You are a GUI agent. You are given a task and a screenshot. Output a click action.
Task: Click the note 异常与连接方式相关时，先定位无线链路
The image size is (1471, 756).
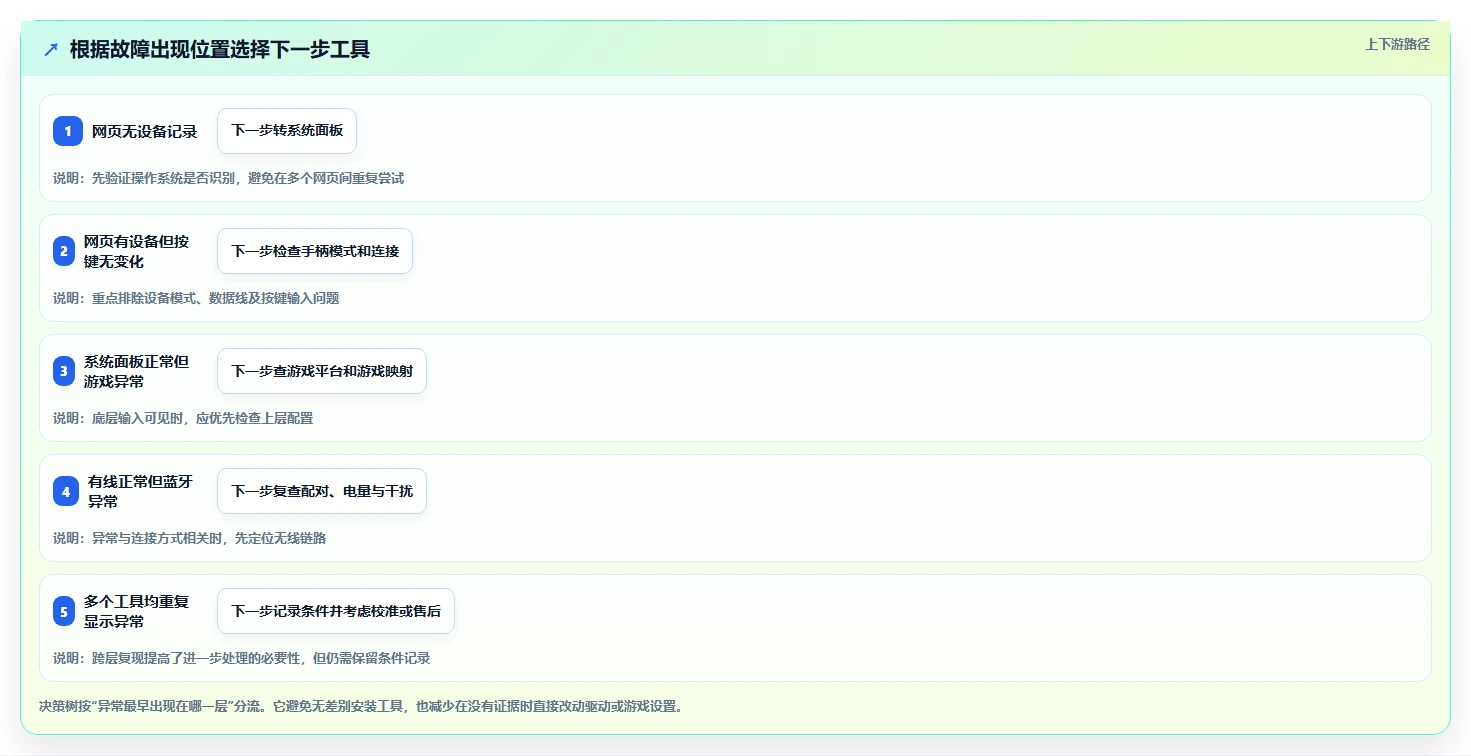click(208, 538)
